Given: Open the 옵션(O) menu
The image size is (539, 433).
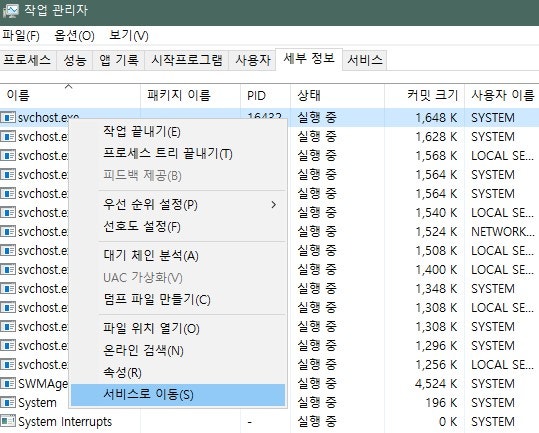Looking at the screenshot, I should [x=74, y=36].
